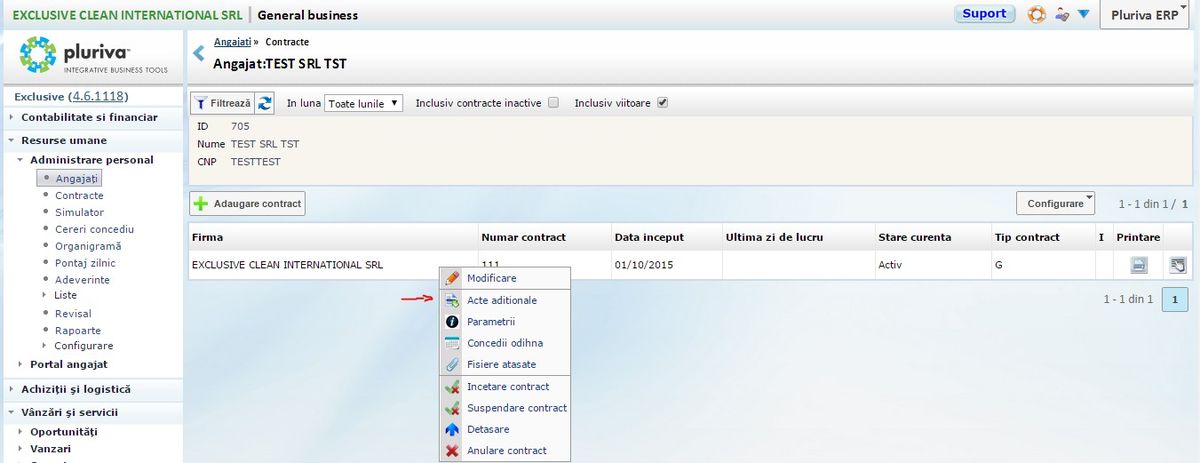Image resolution: width=1200 pixels, height=463 pixels.
Task: Open the In luna months dropdown
Action: click(363, 103)
